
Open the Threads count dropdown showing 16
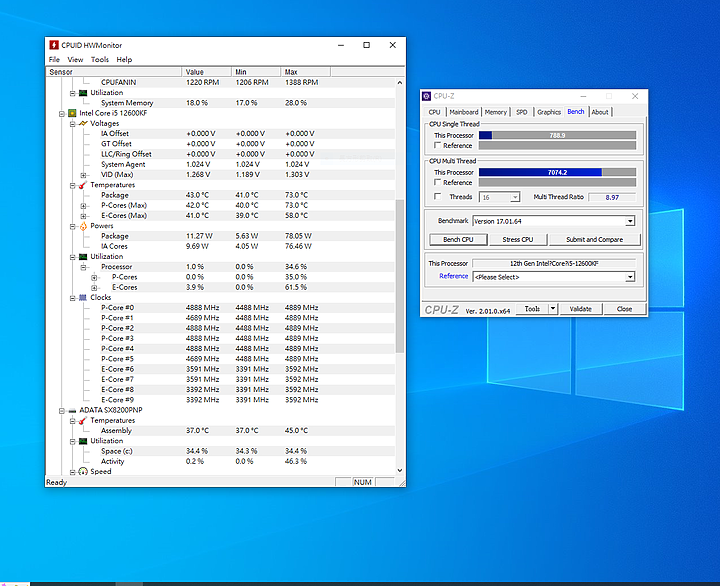pyautogui.click(x=515, y=197)
